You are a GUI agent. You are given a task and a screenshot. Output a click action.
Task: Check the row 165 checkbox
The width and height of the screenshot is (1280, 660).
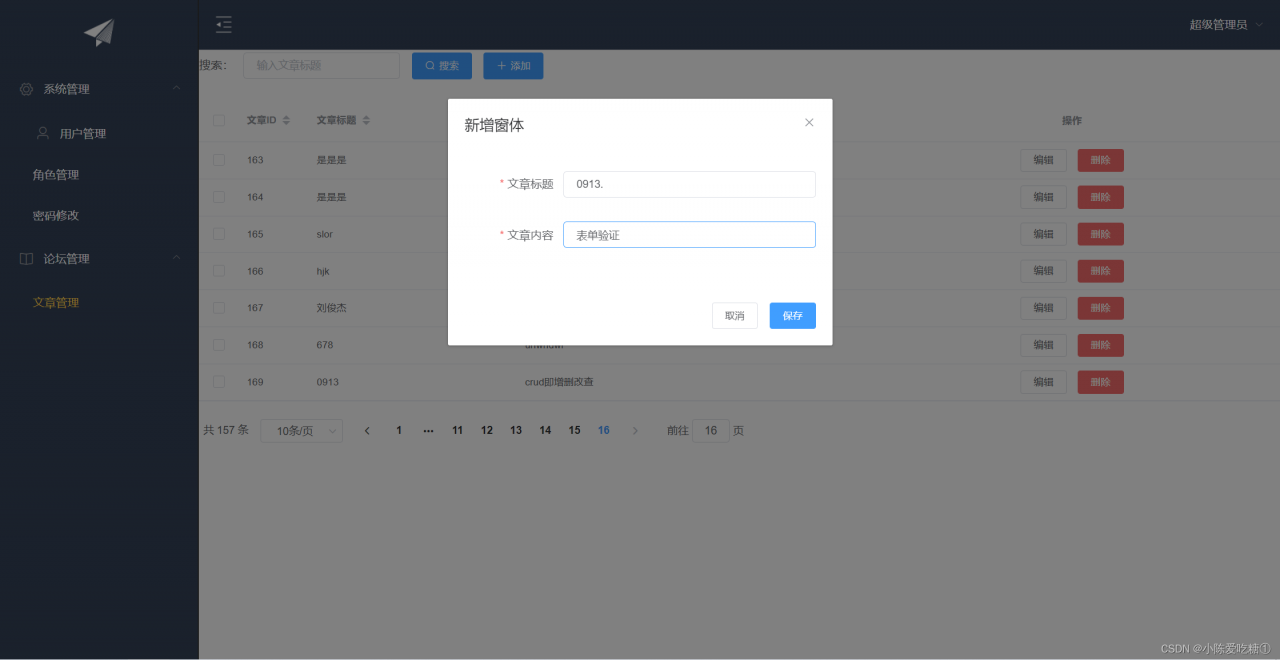coord(219,234)
